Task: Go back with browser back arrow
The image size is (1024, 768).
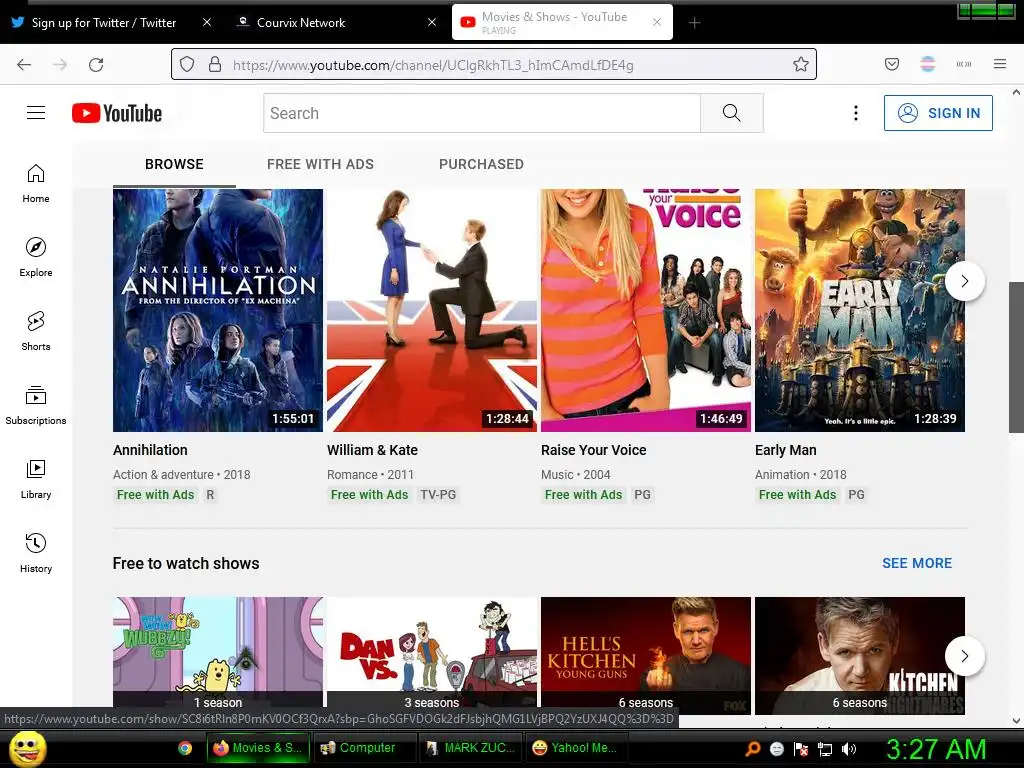Action: tap(24, 65)
